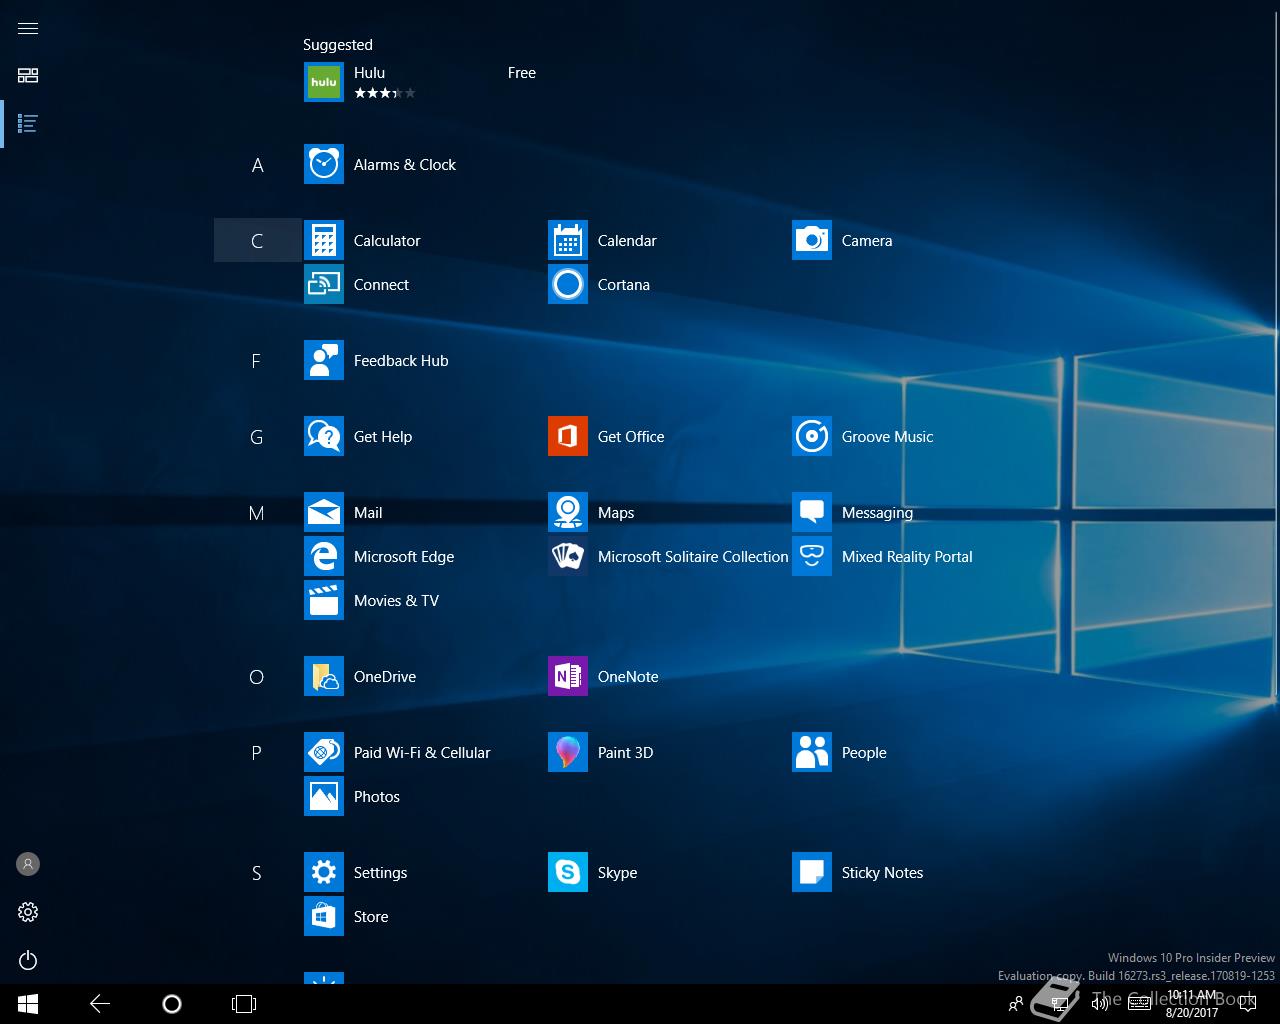Open the user account menu
Viewport: 1280px width, 1024px height.
click(28, 864)
